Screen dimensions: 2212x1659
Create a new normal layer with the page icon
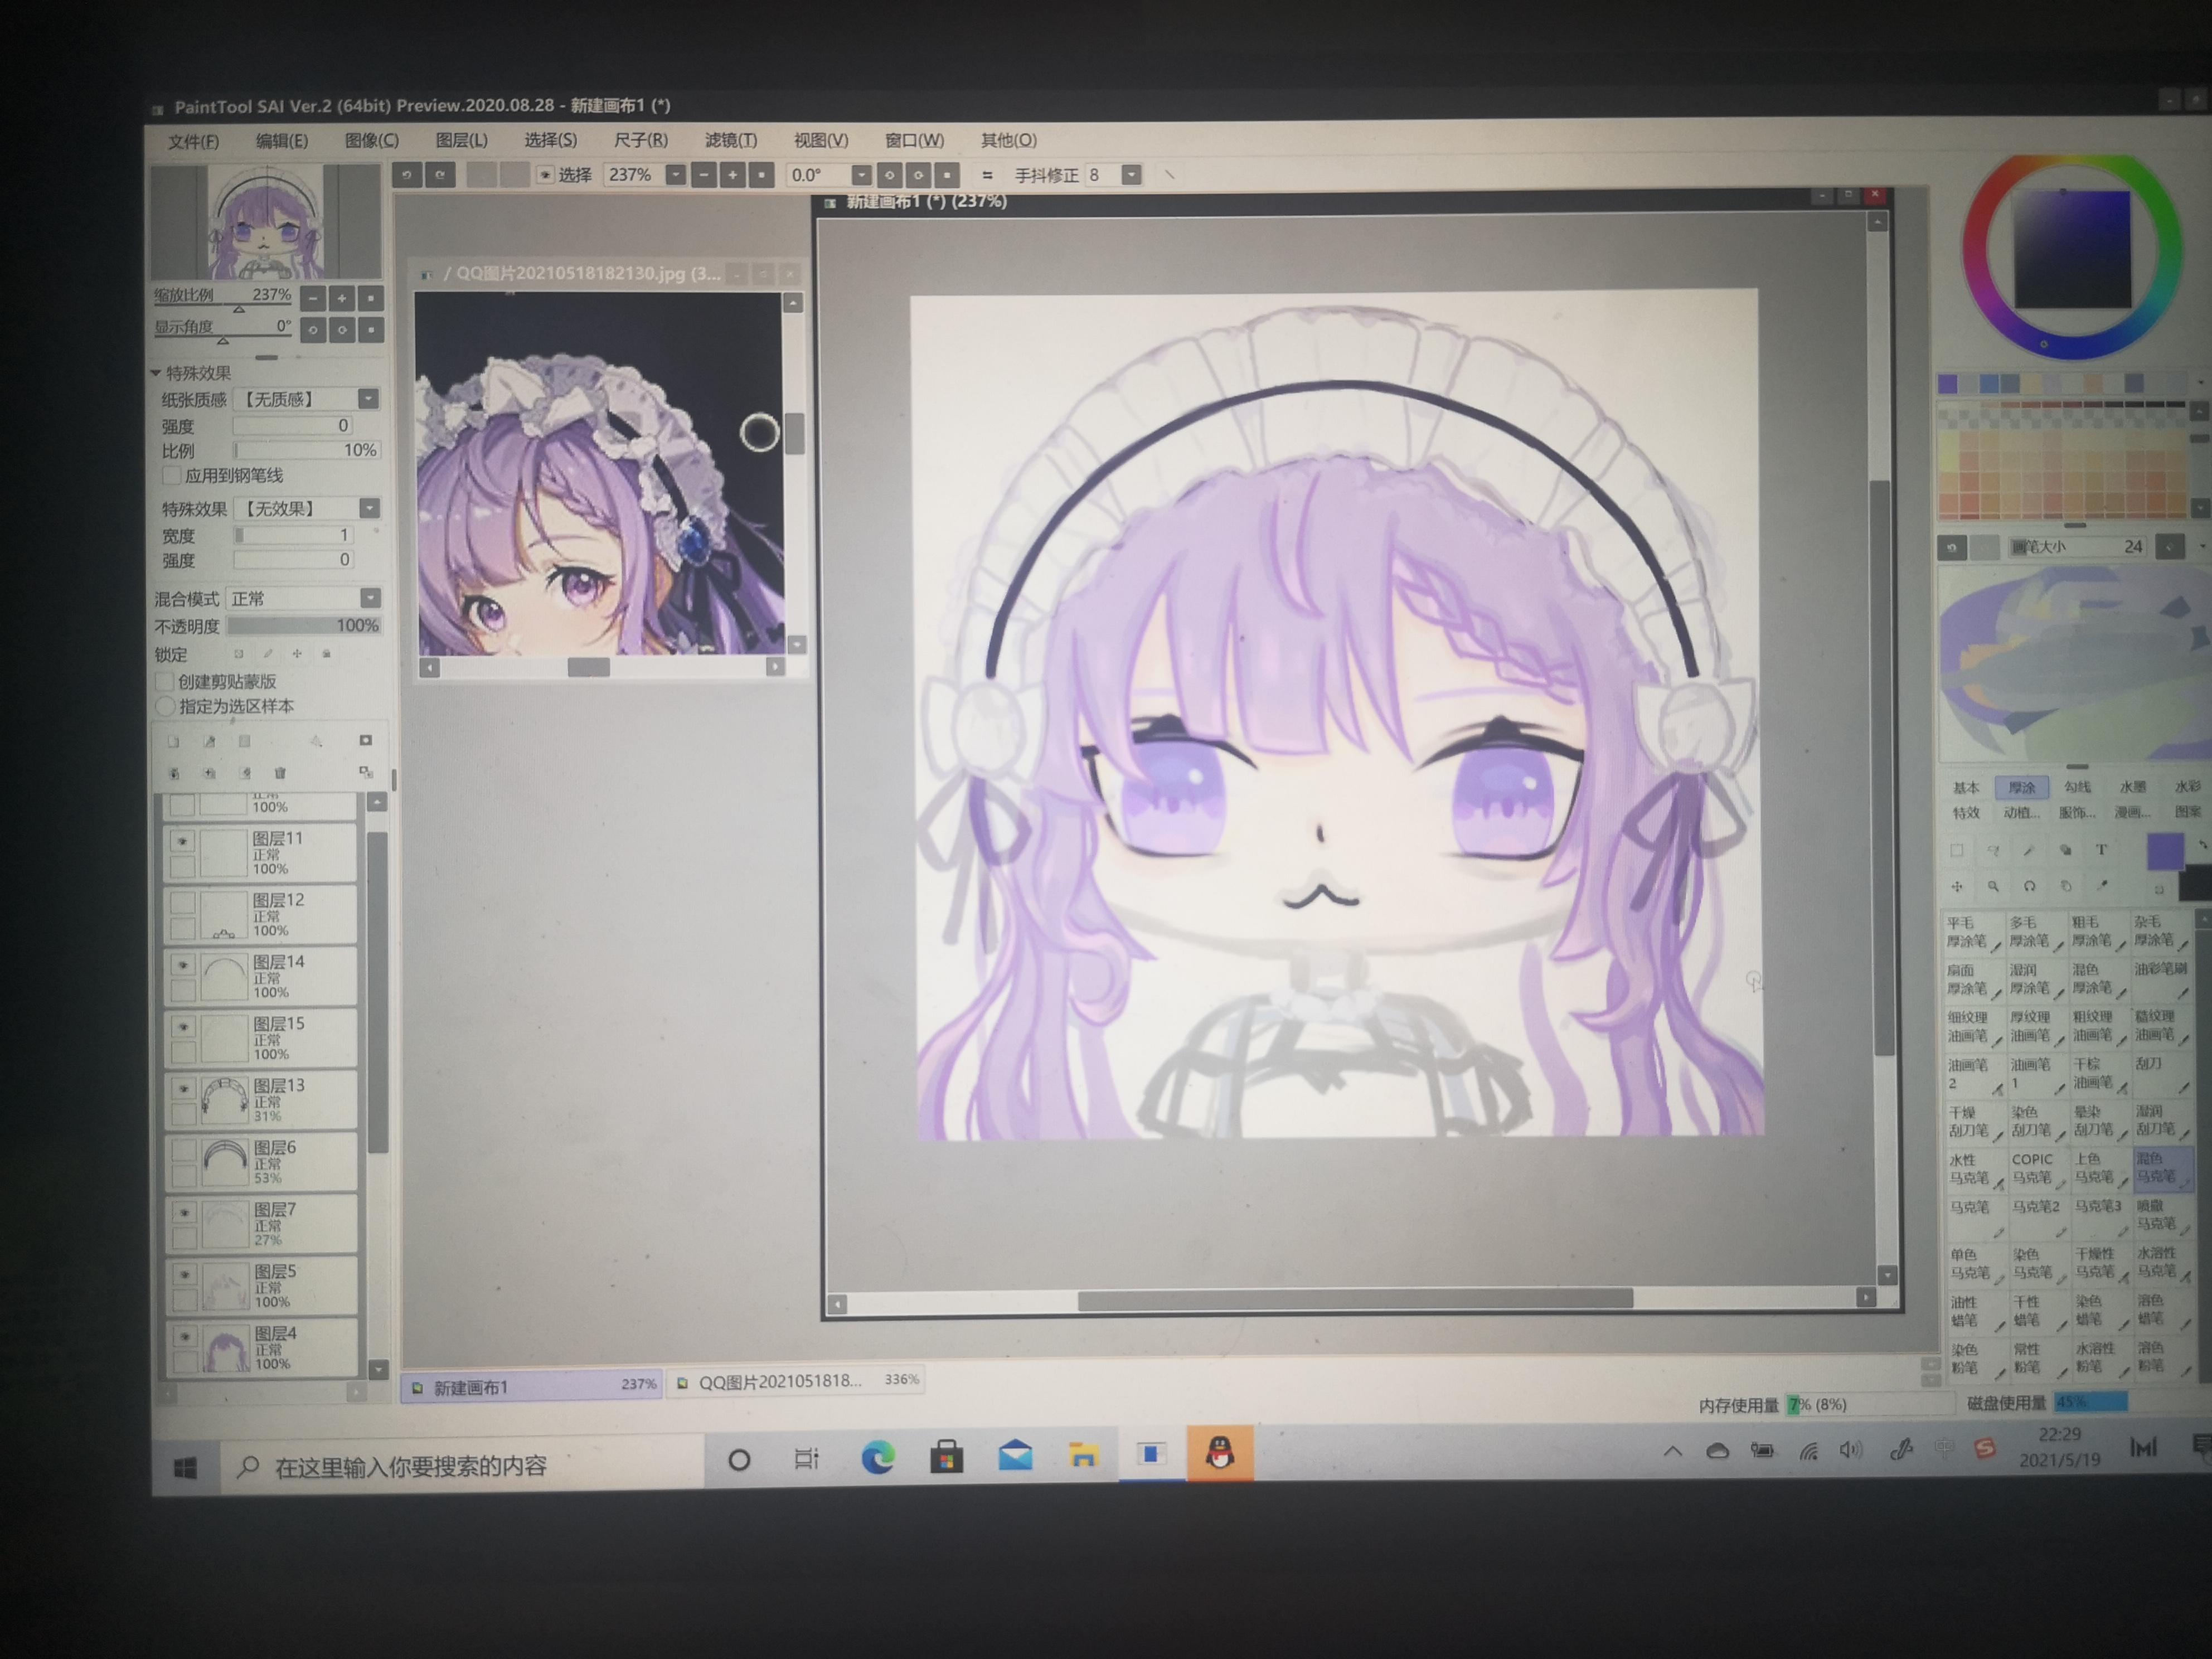173,742
